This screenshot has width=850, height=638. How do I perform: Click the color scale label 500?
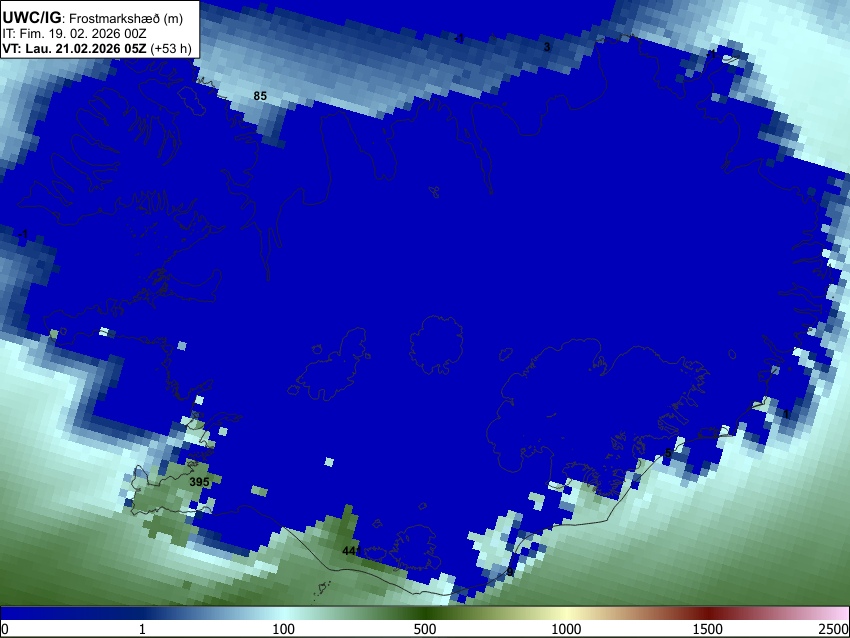[x=425, y=629]
